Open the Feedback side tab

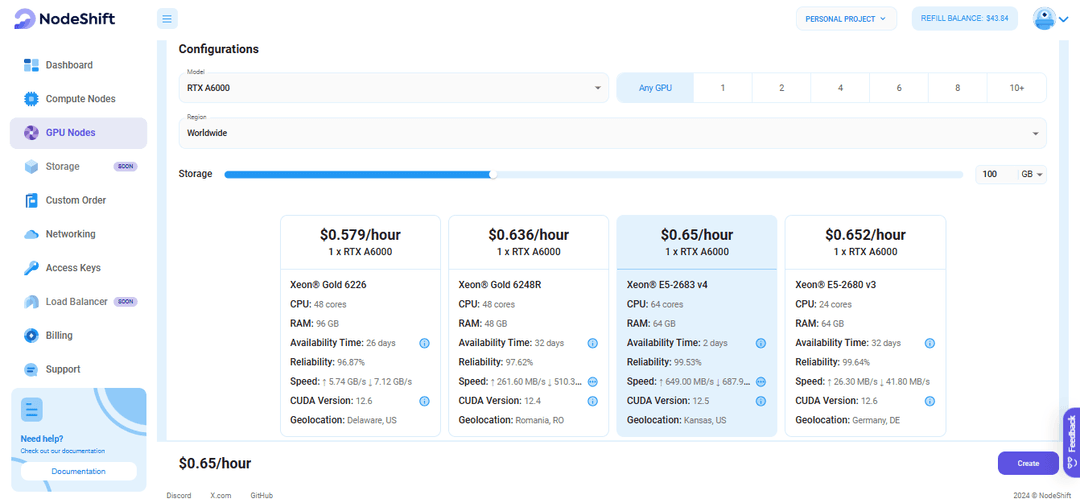[1072, 442]
